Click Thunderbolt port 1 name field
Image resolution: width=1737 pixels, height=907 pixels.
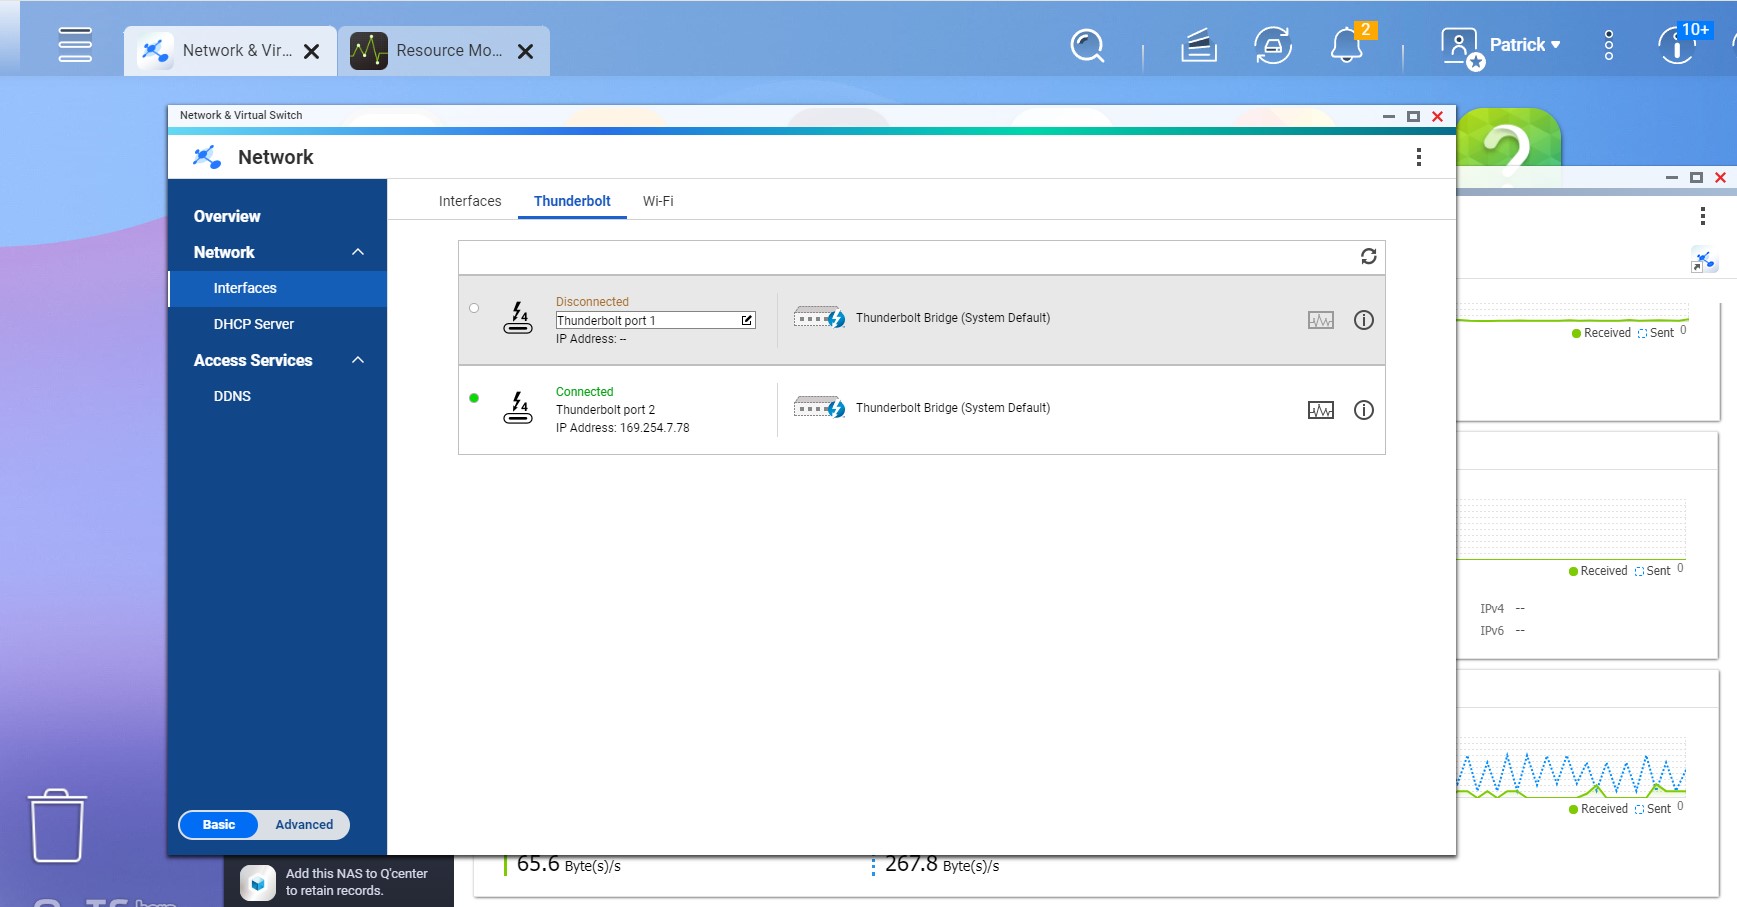click(x=655, y=321)
